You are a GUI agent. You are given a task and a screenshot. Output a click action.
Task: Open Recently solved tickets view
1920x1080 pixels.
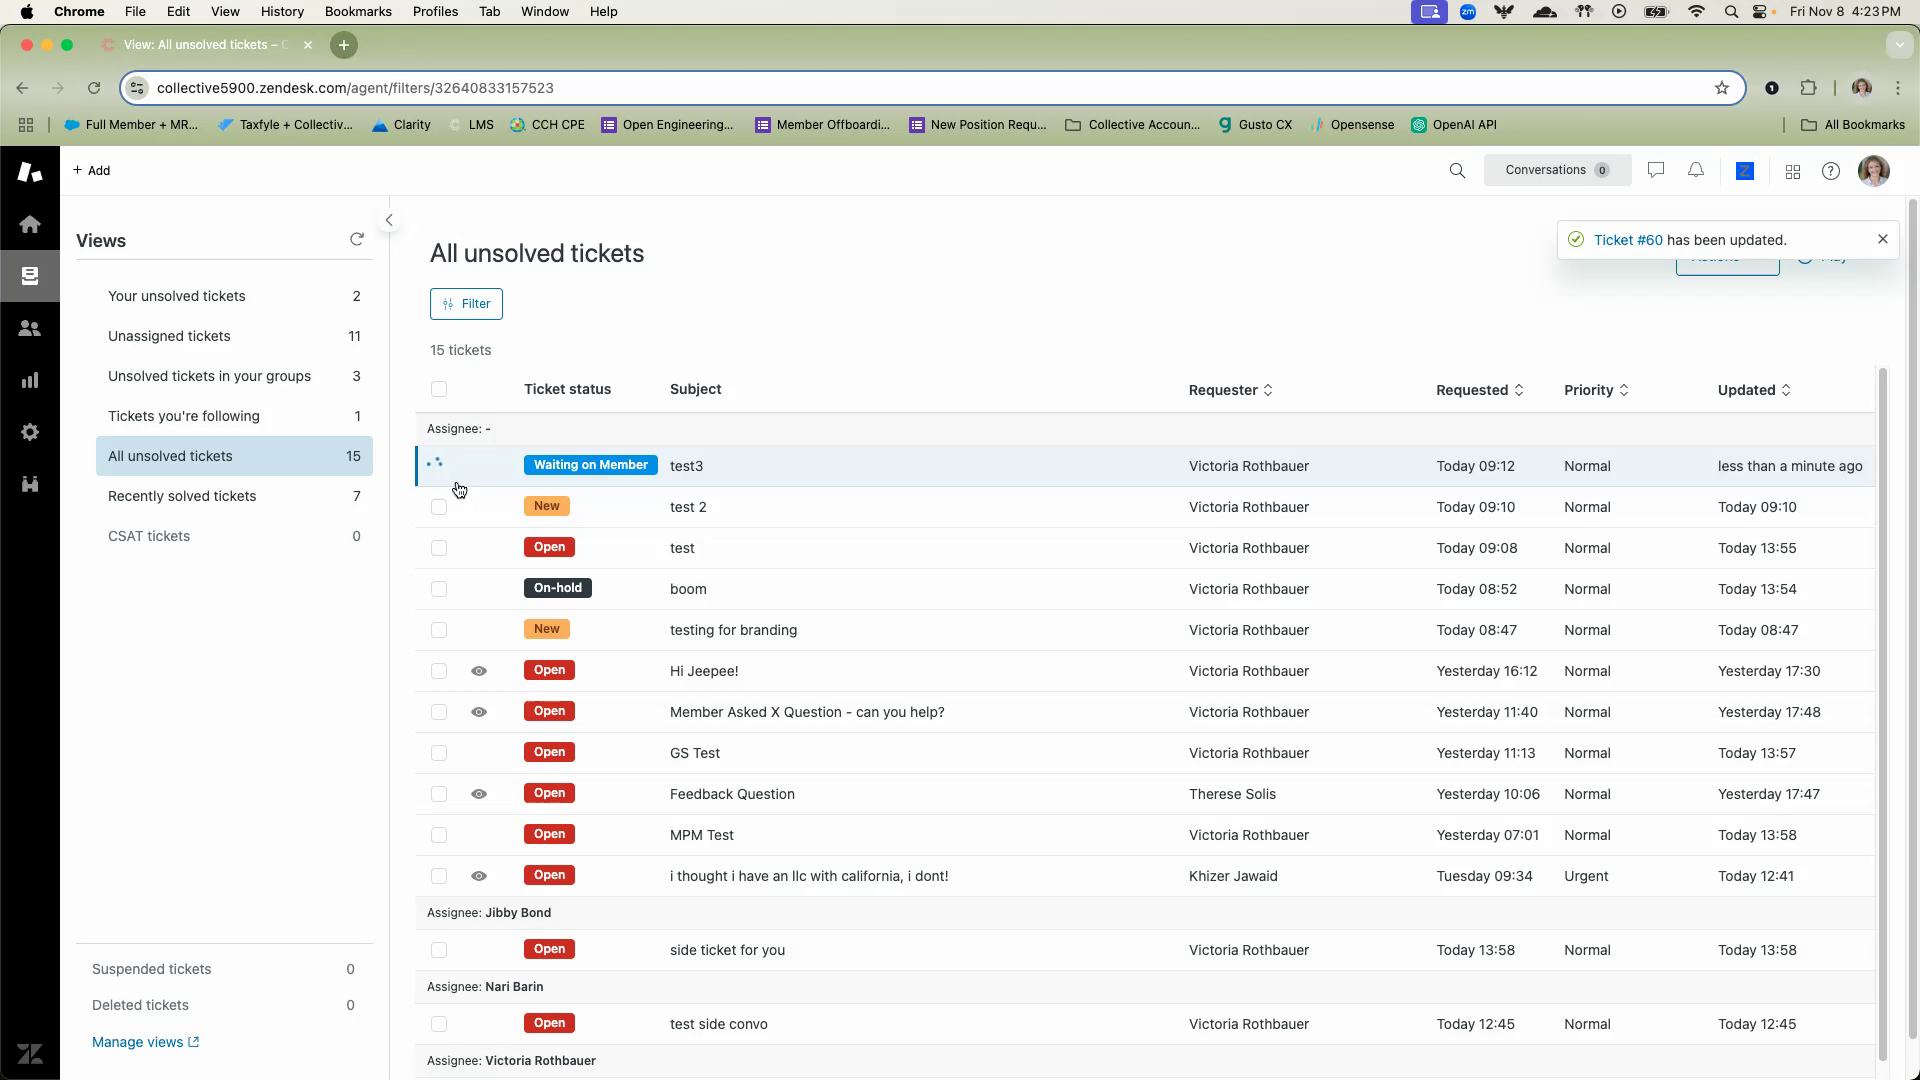coord(182,496)
